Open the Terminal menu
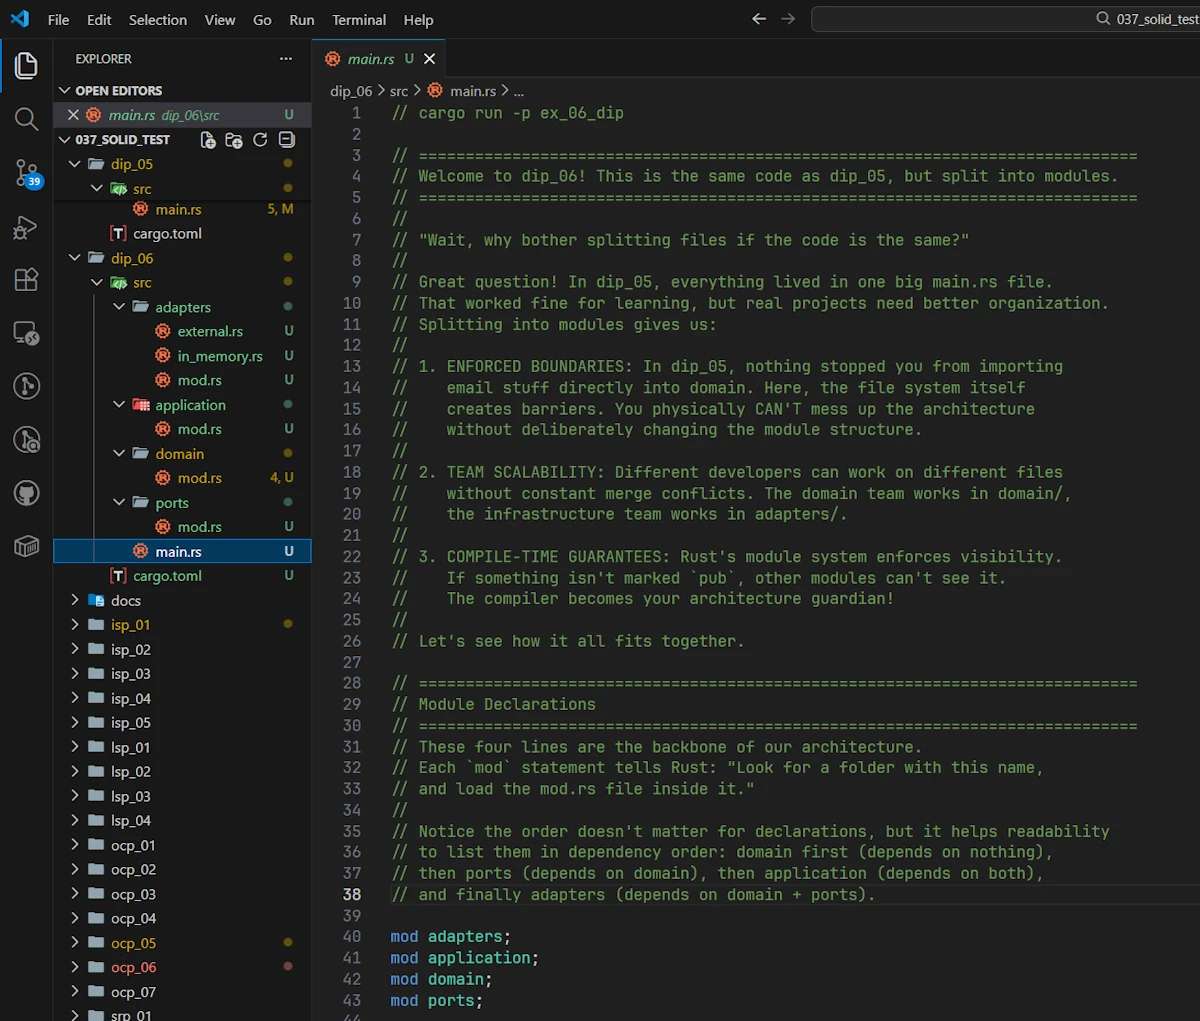This screenshot has width=1200, height=1021. pos(359,20)
